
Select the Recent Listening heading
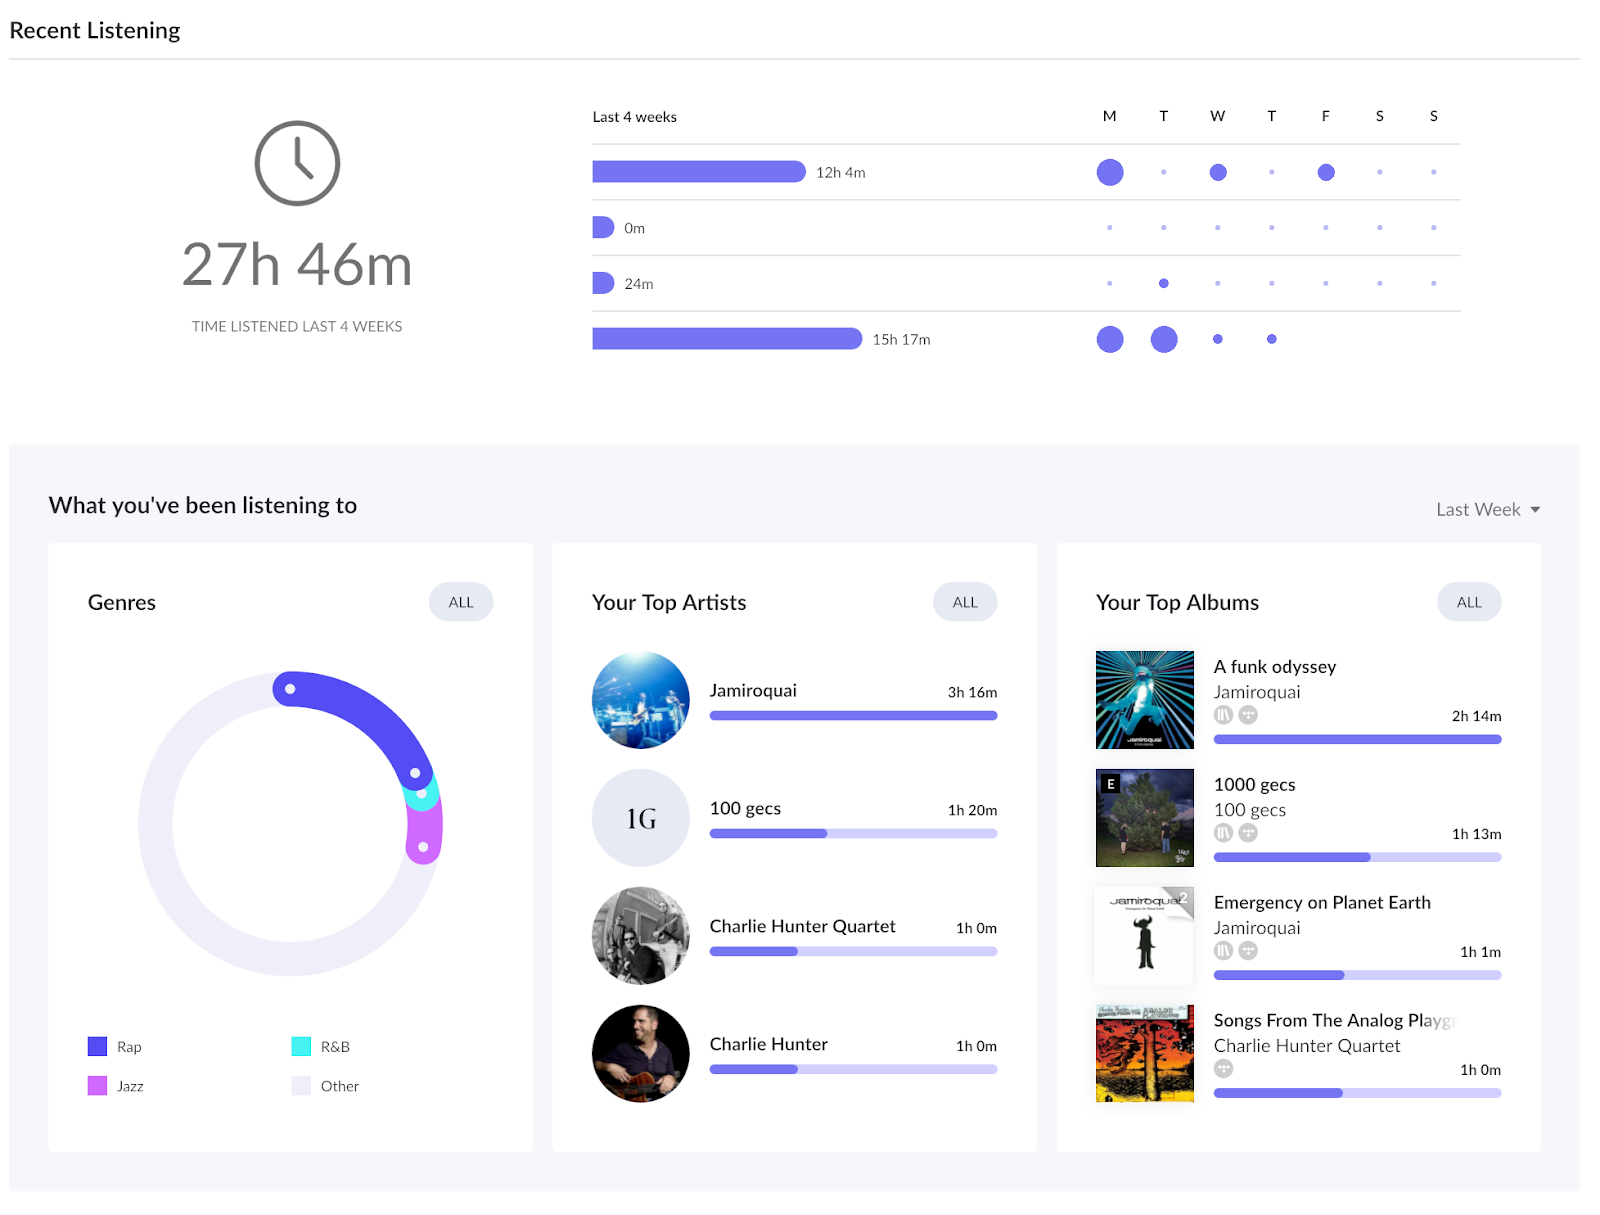pyautogui.click(x=94, y=30)
